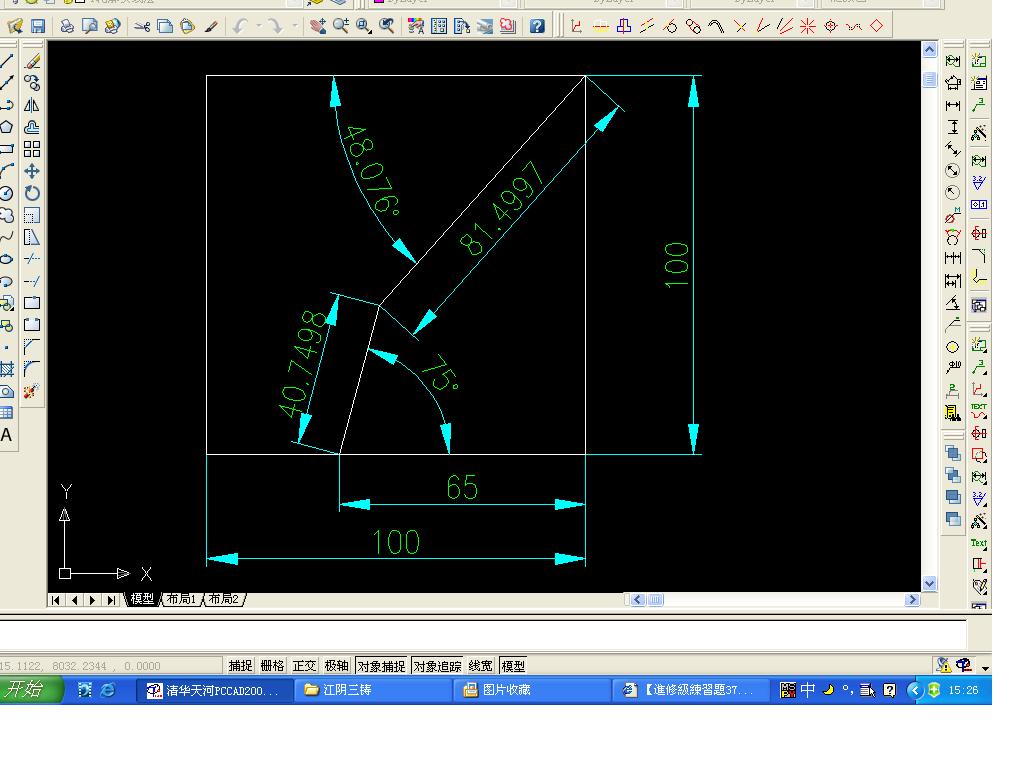Viewport: 1024px width, 768px height.
Task: Switch to the 布局1 layout tab
Action: 181,599
